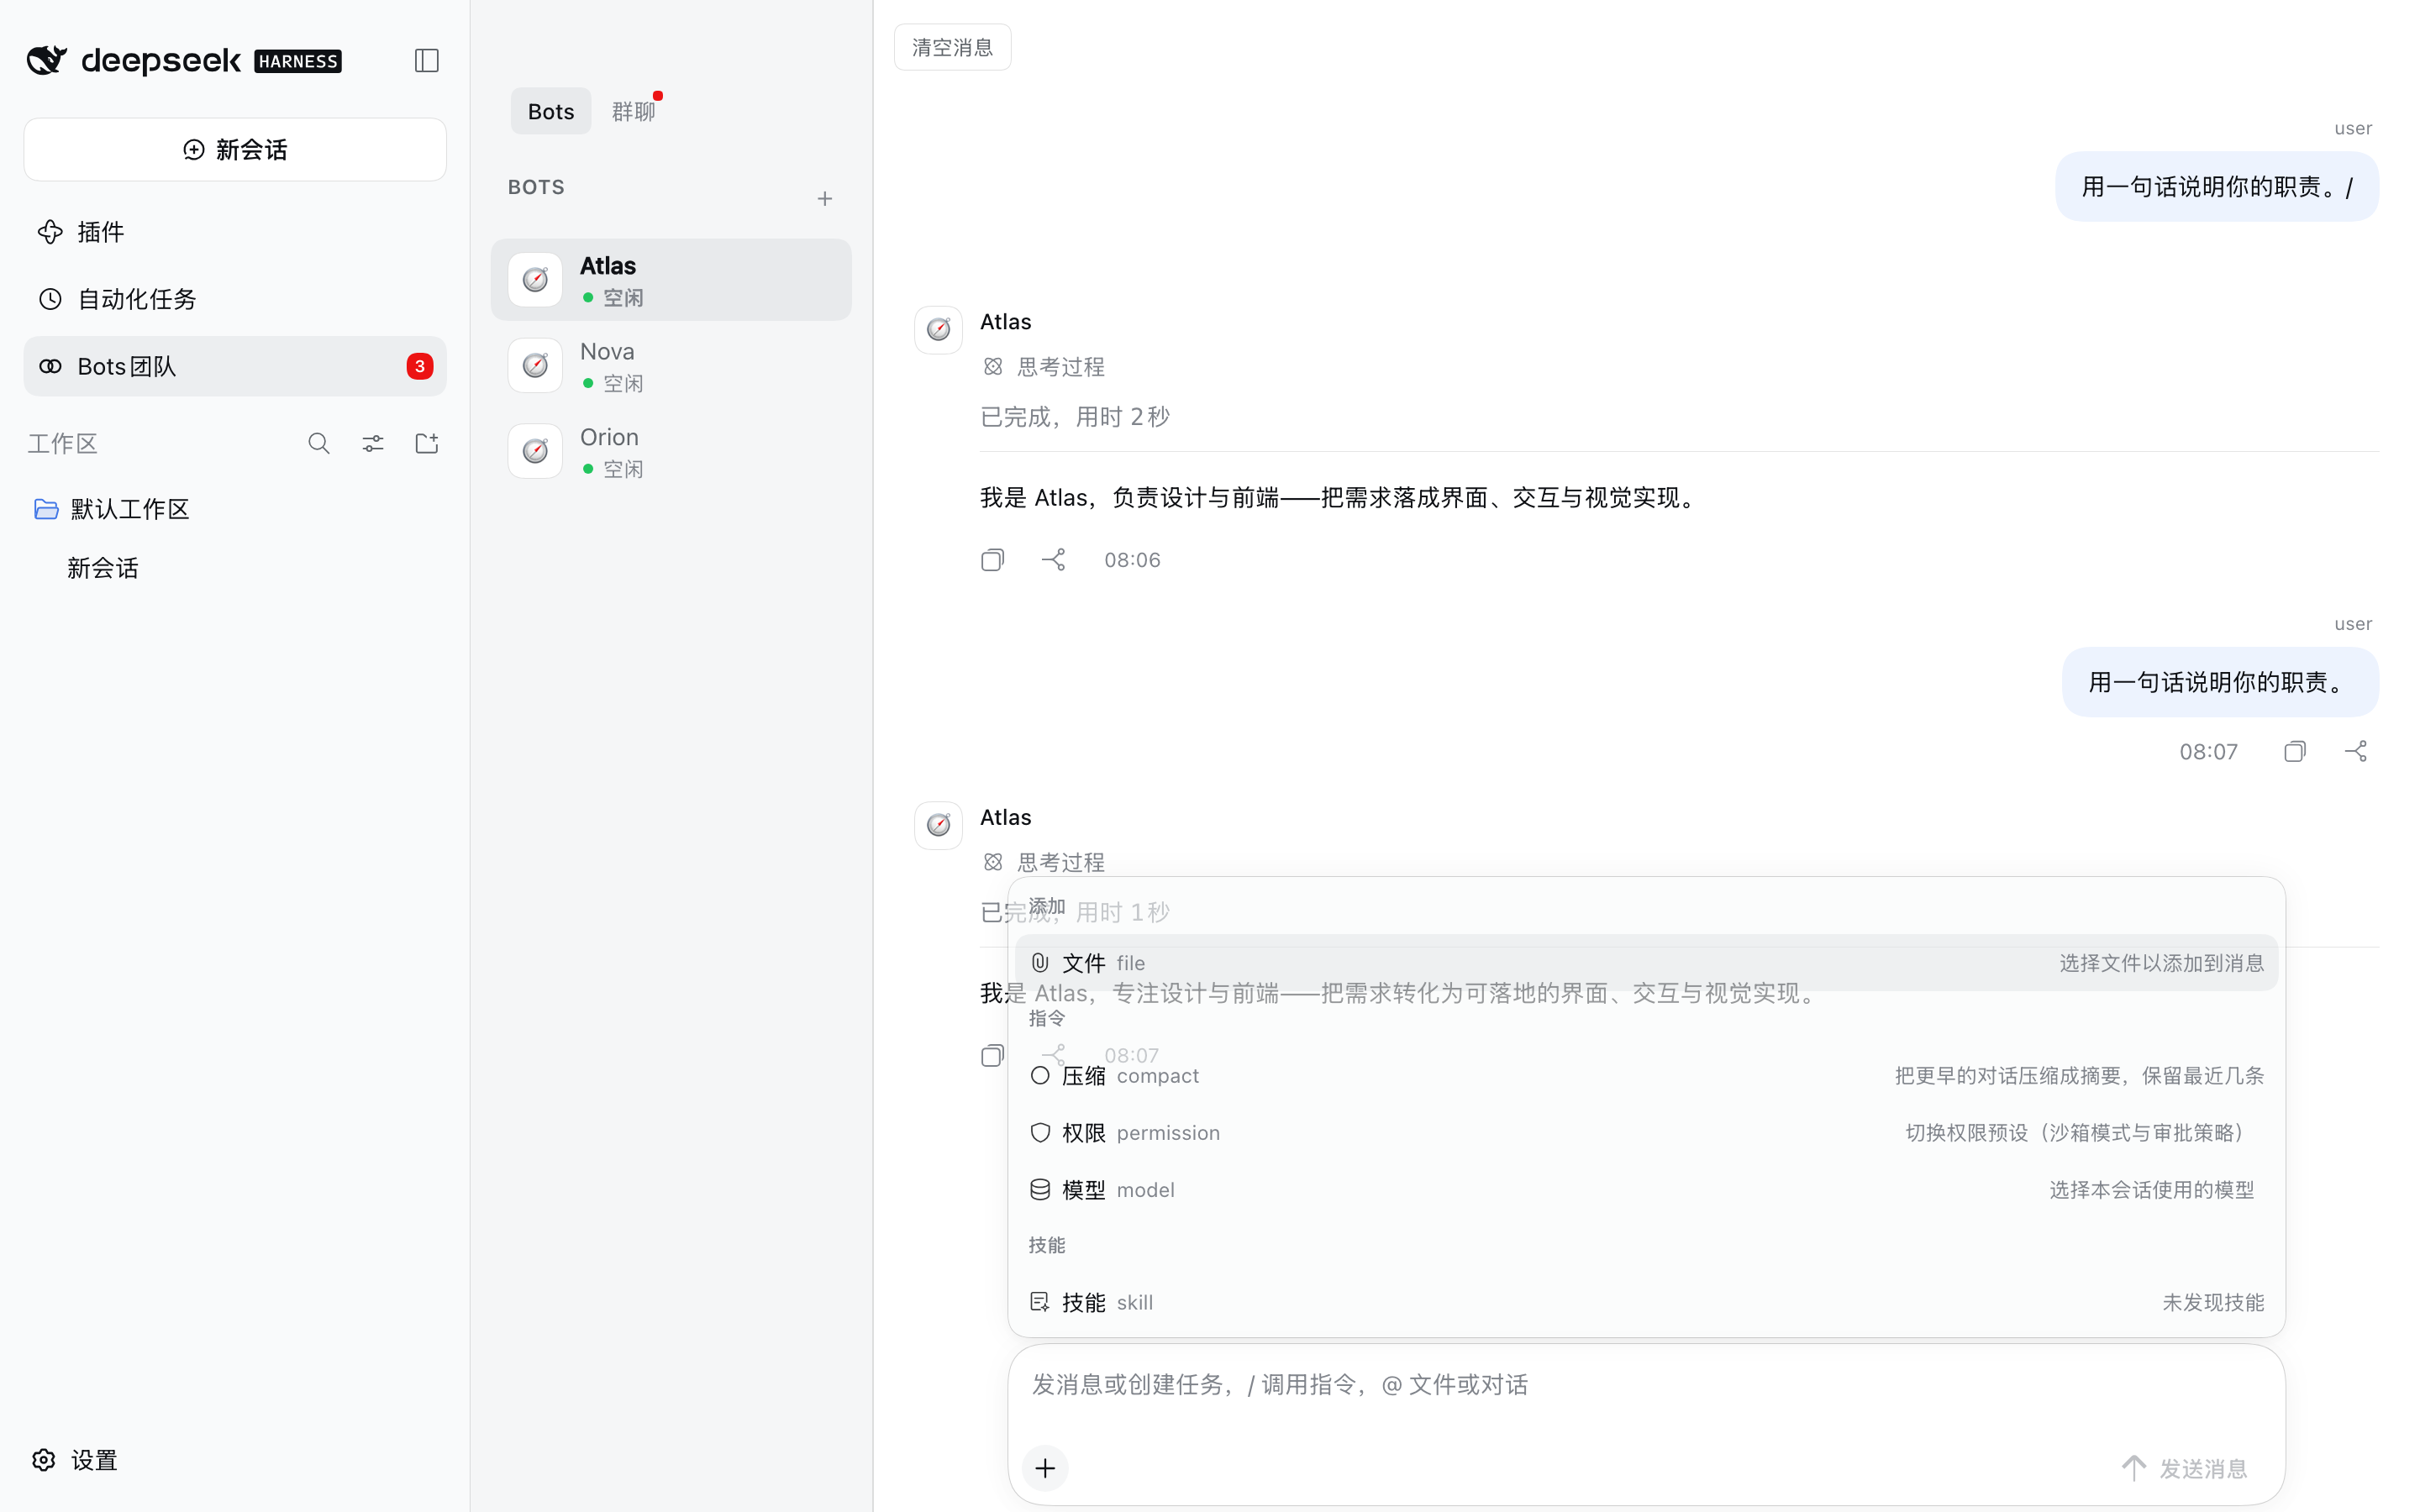Open the plus attachment menu in composer

tap(1045, 1468)
